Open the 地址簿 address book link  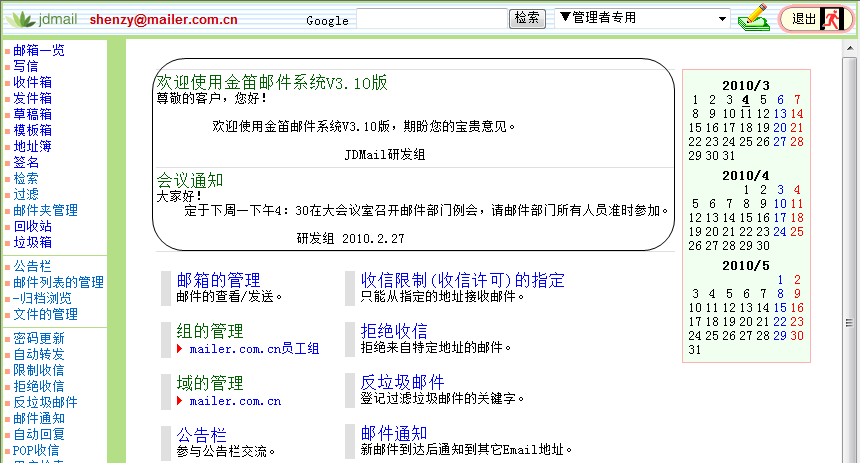point(32,146)
